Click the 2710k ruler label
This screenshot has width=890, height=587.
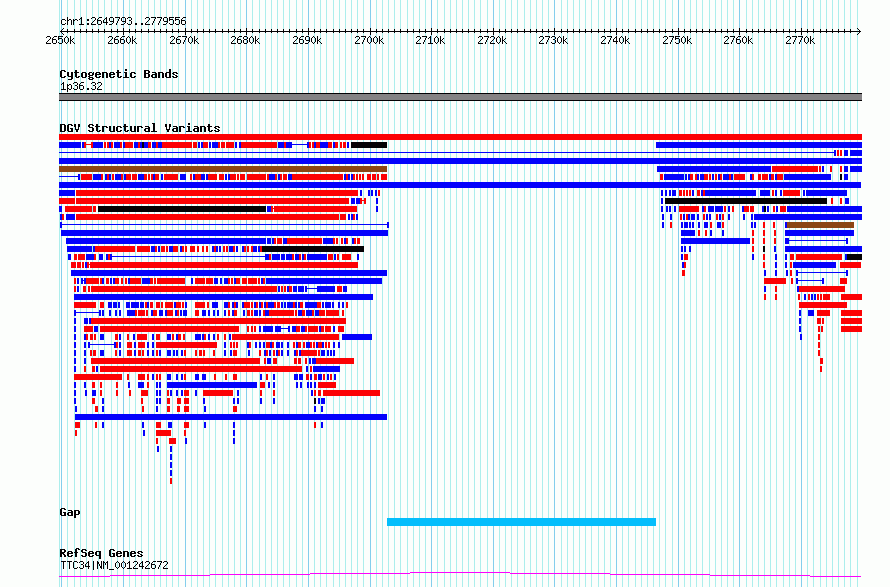430,40
